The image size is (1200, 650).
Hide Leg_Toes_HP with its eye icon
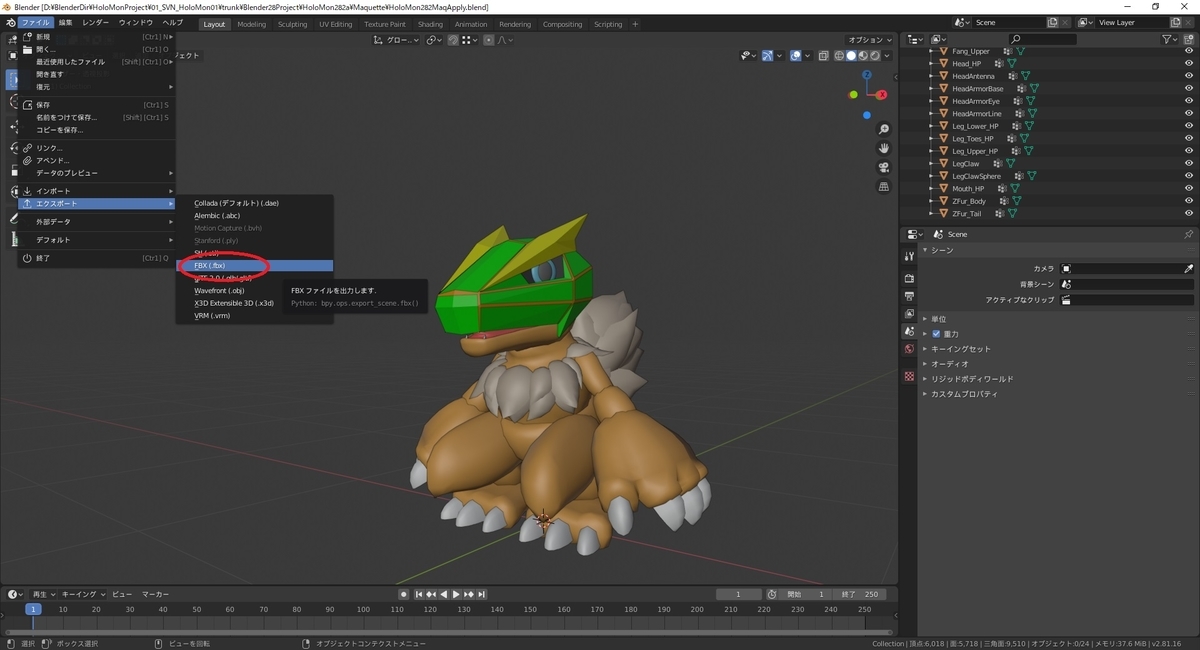pyautogui.click(x=1189, y=138)
